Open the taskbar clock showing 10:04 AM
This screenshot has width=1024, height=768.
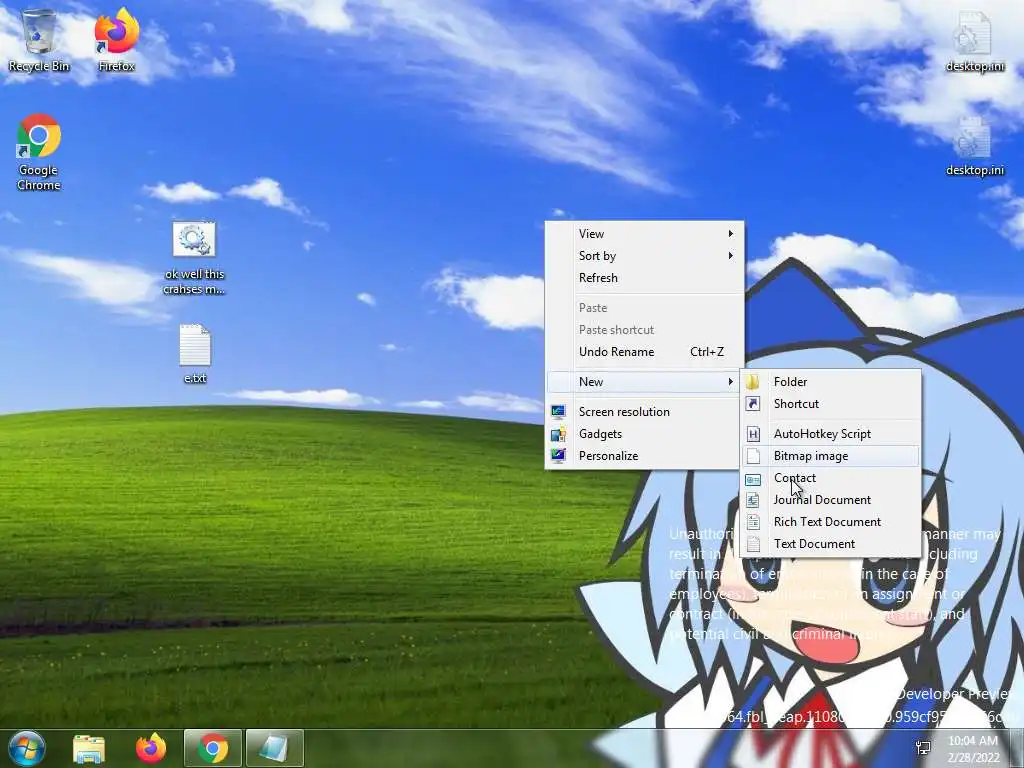[x=973, y=748]
